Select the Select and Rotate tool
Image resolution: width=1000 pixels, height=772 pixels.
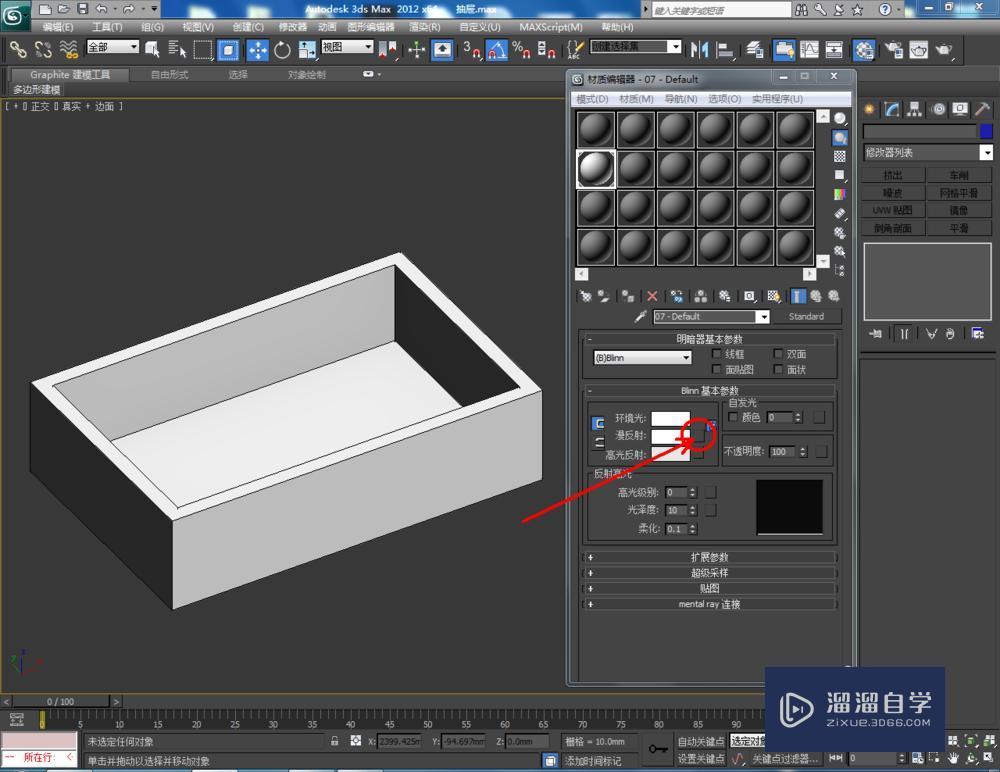pyautogui.click(x=282, y=50)
